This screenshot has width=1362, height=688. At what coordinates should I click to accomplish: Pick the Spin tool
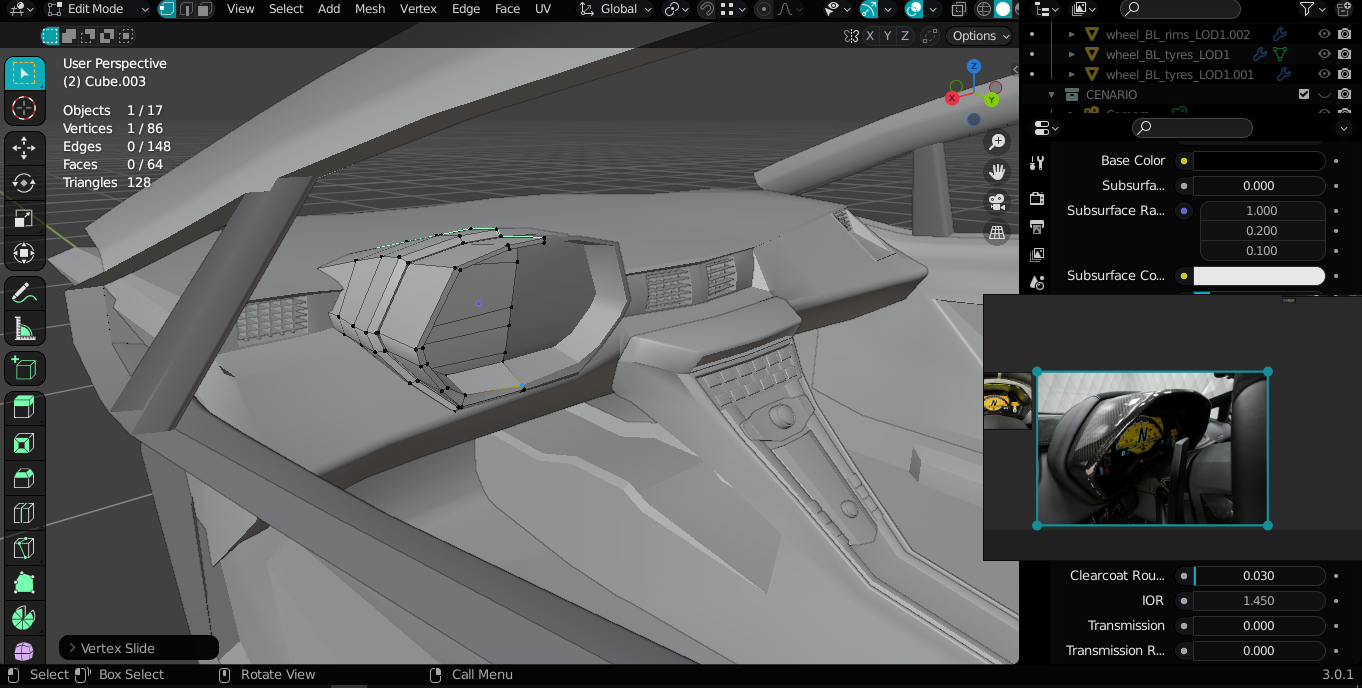(25, 618)
